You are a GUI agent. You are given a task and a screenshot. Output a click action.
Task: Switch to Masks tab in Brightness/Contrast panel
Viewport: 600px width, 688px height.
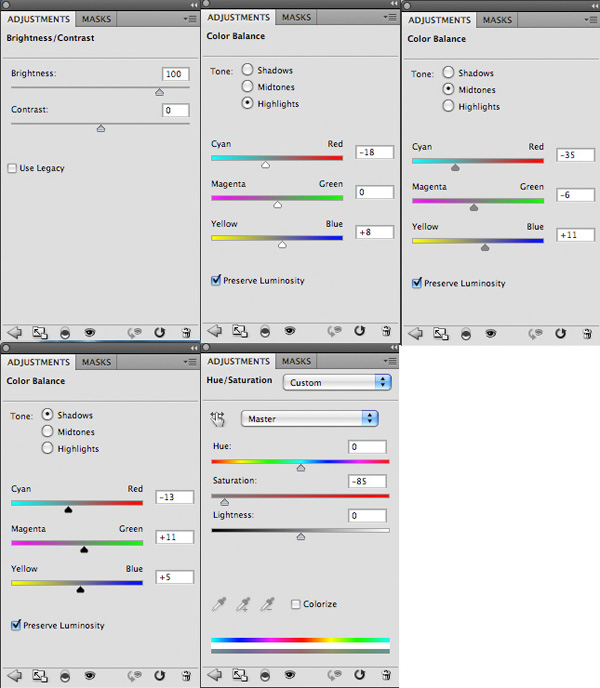[x=97, y=19]
